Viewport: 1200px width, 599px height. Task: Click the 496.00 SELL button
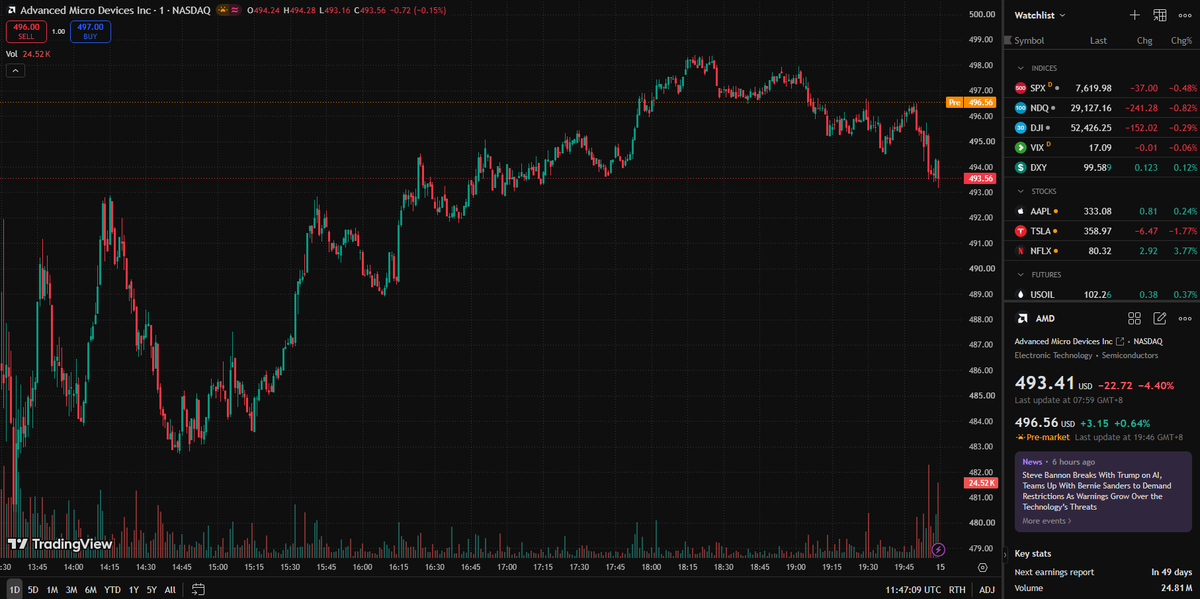point(26,32)
